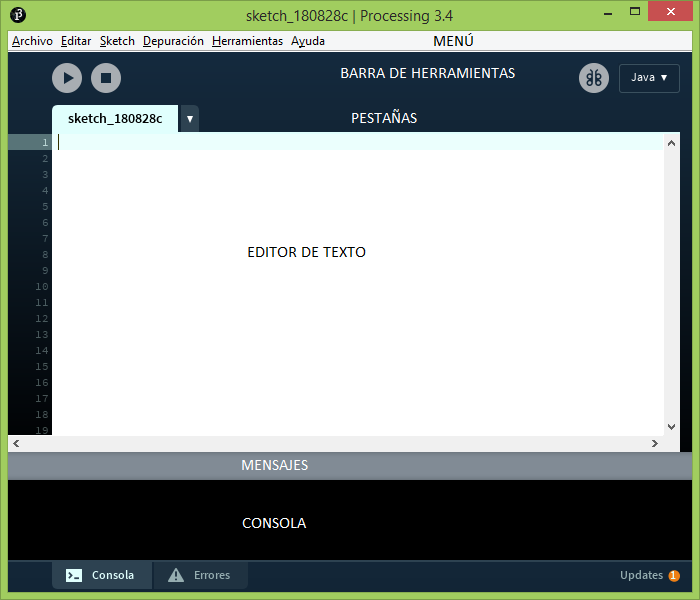700x600 pixels.
Task: Open the Editar menu
Action: click(76, 41)
